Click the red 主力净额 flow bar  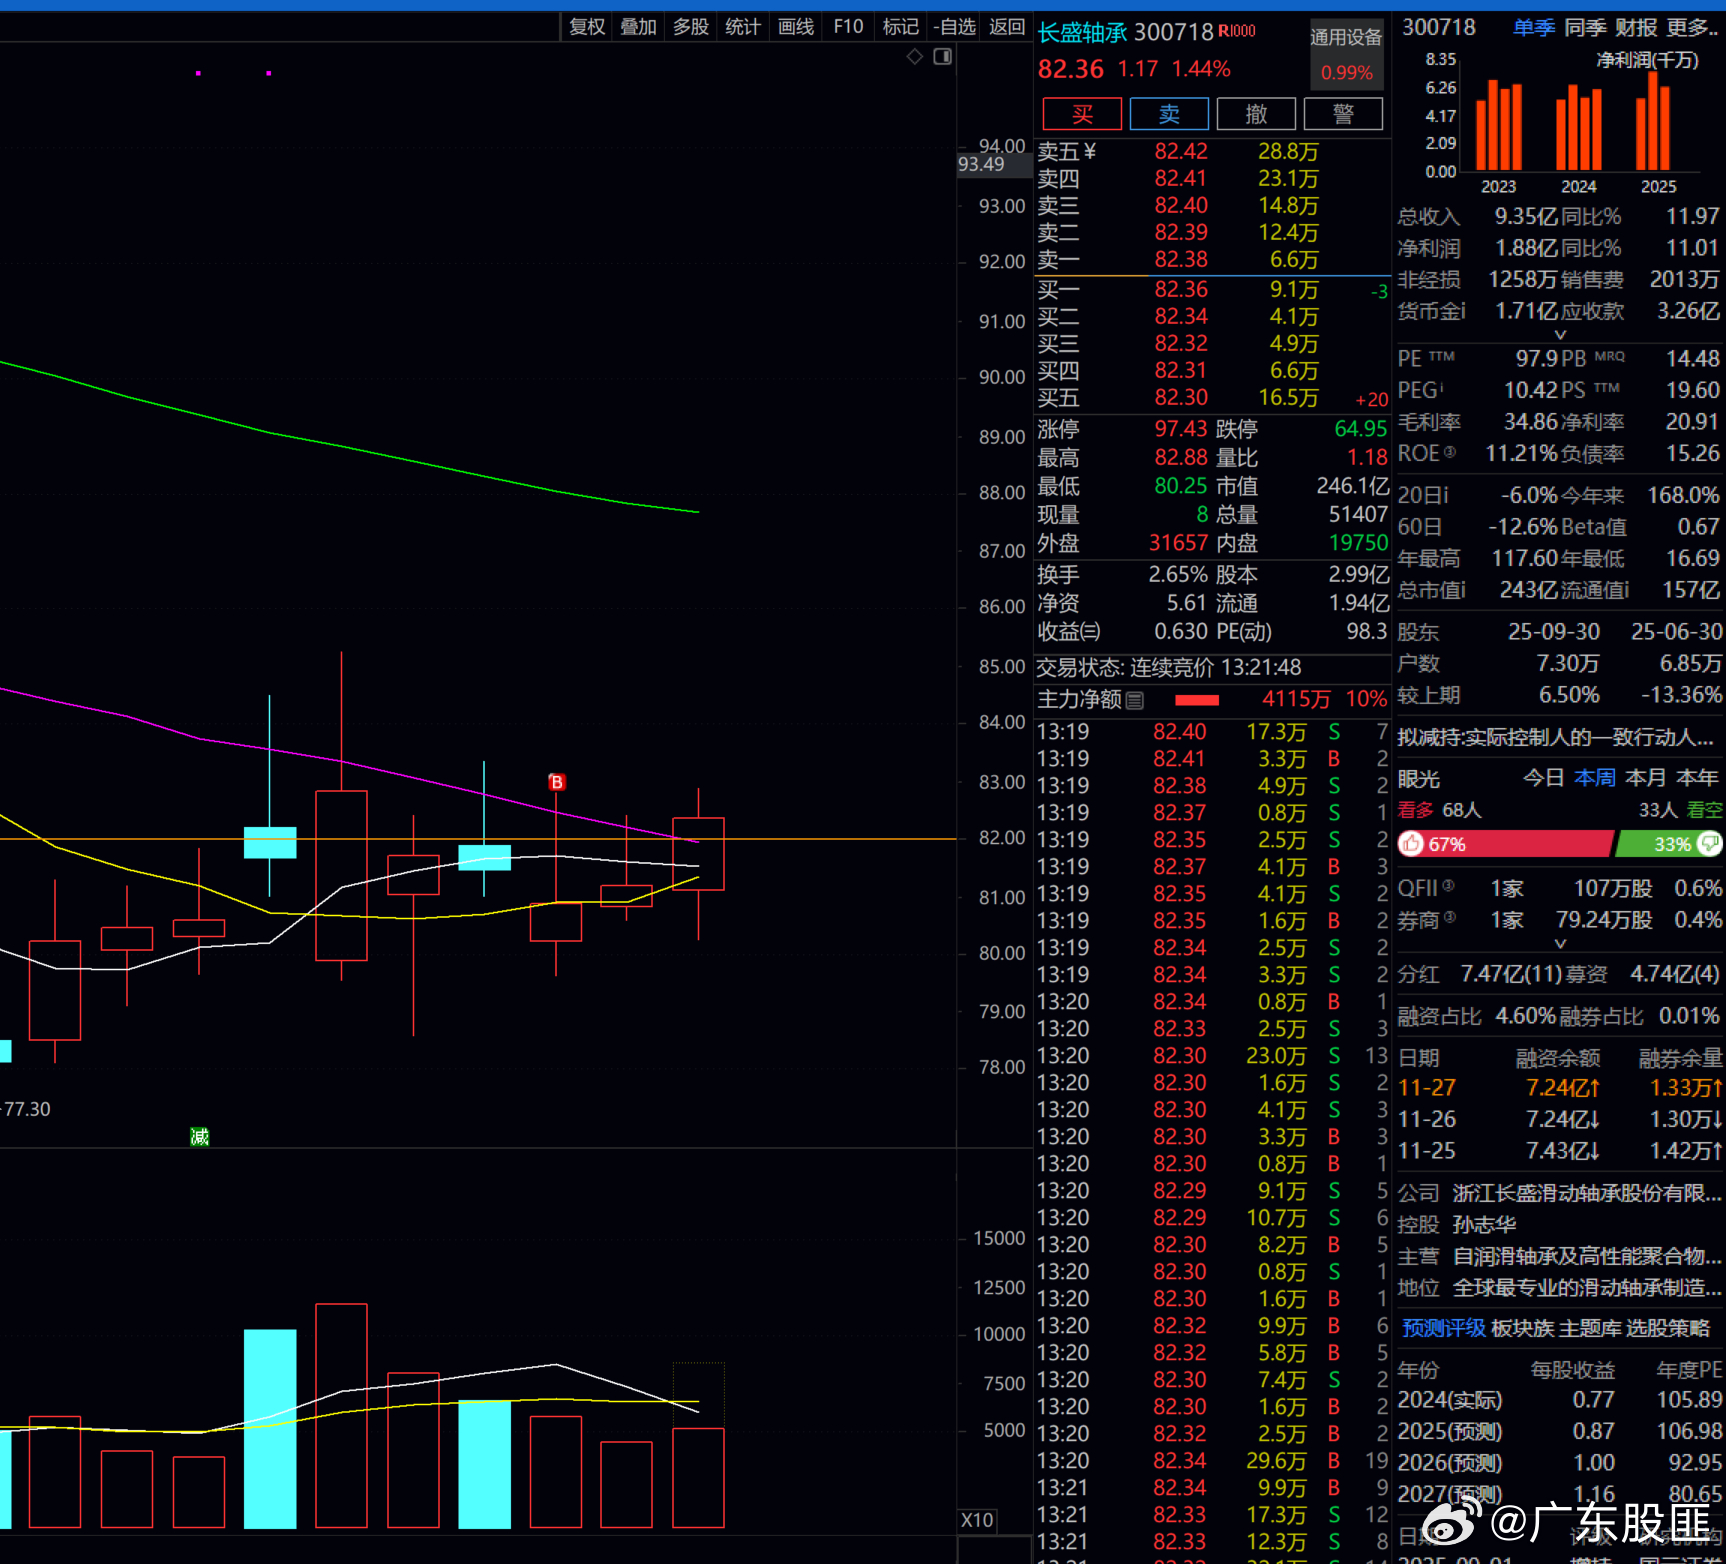(x=1197, y=700)
